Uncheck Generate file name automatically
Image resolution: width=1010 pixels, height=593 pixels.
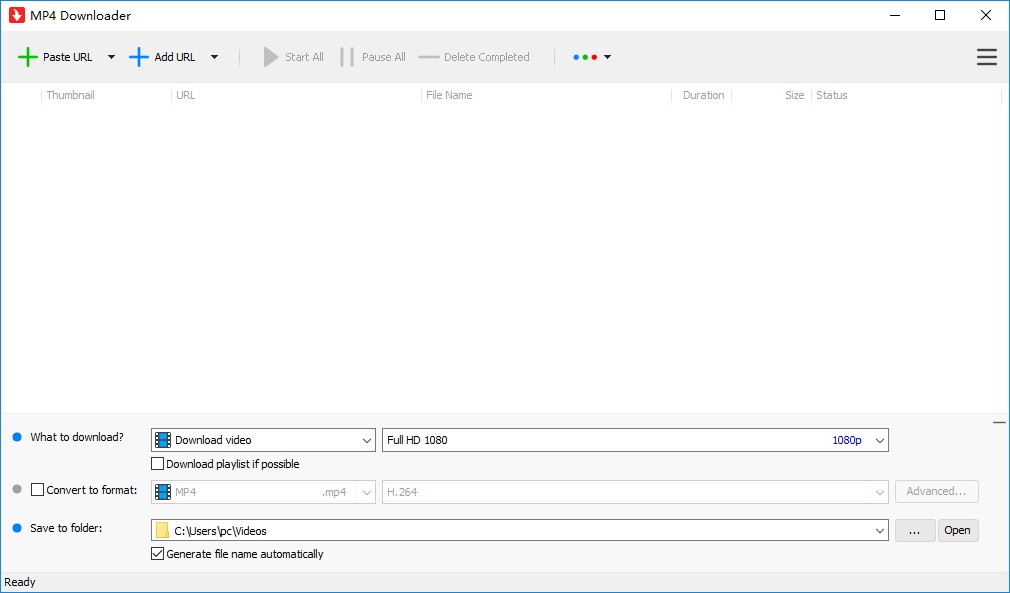pyautogui.click(x=157, y=554)
